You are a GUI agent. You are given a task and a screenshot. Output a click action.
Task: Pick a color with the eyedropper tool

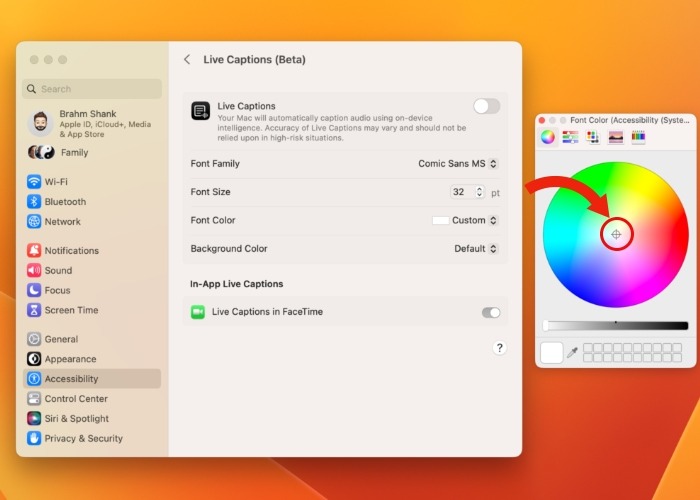[x=573, y=352]
